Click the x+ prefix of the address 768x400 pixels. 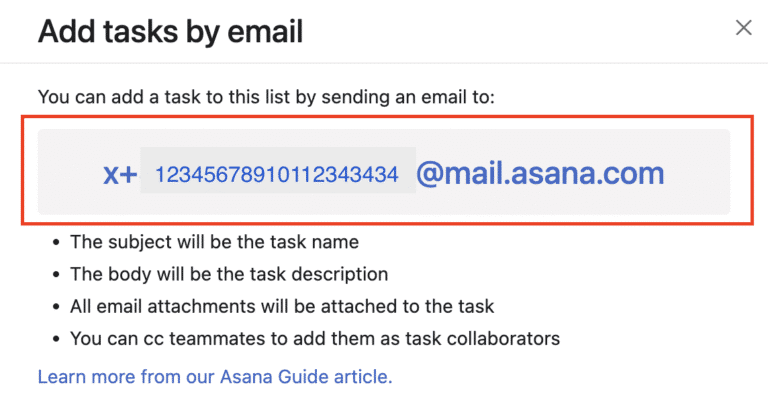click(x=120, y=174)
